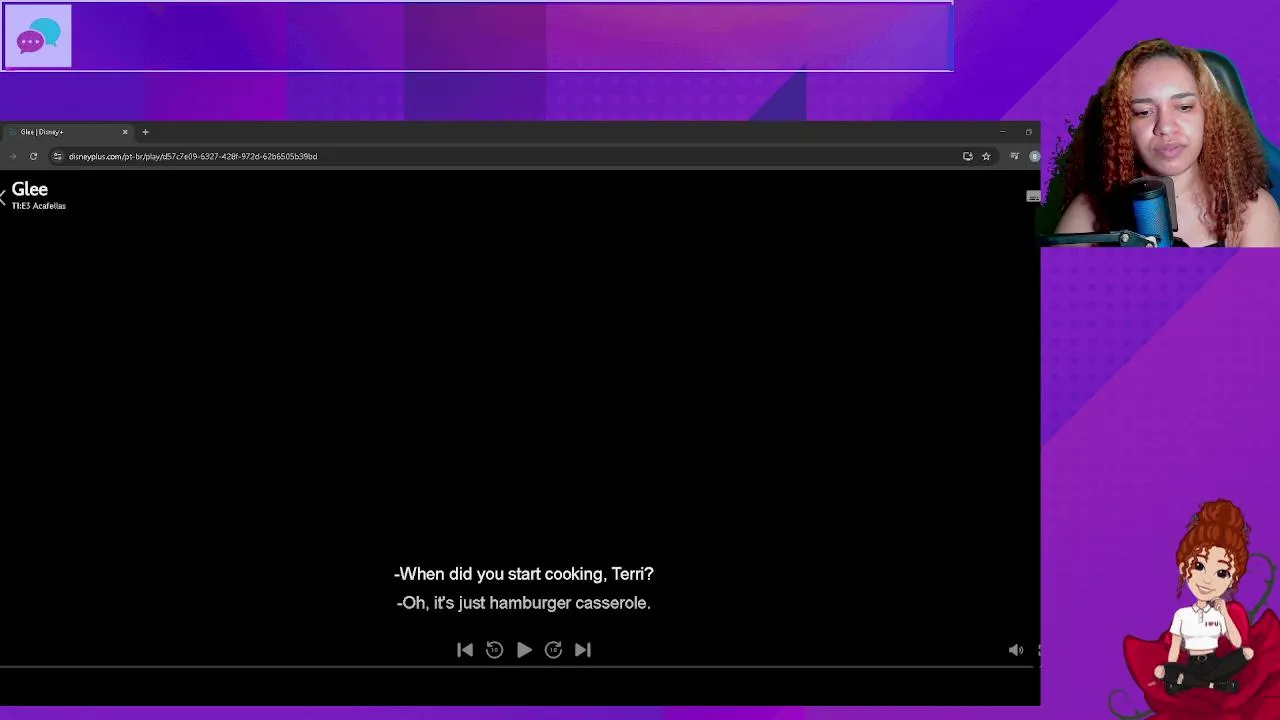Open subtitles and audio settings icon
The image size is (1280, 720).
click(1033, 197)
